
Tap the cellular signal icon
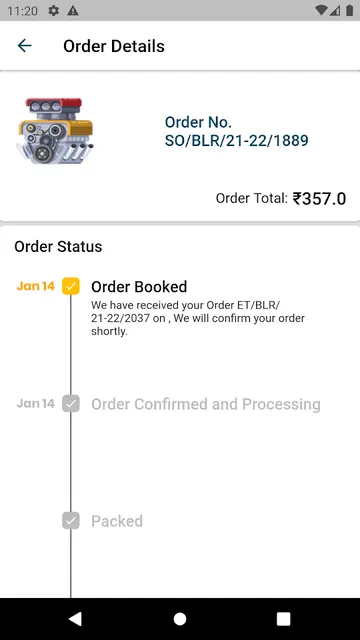(336, 11)
